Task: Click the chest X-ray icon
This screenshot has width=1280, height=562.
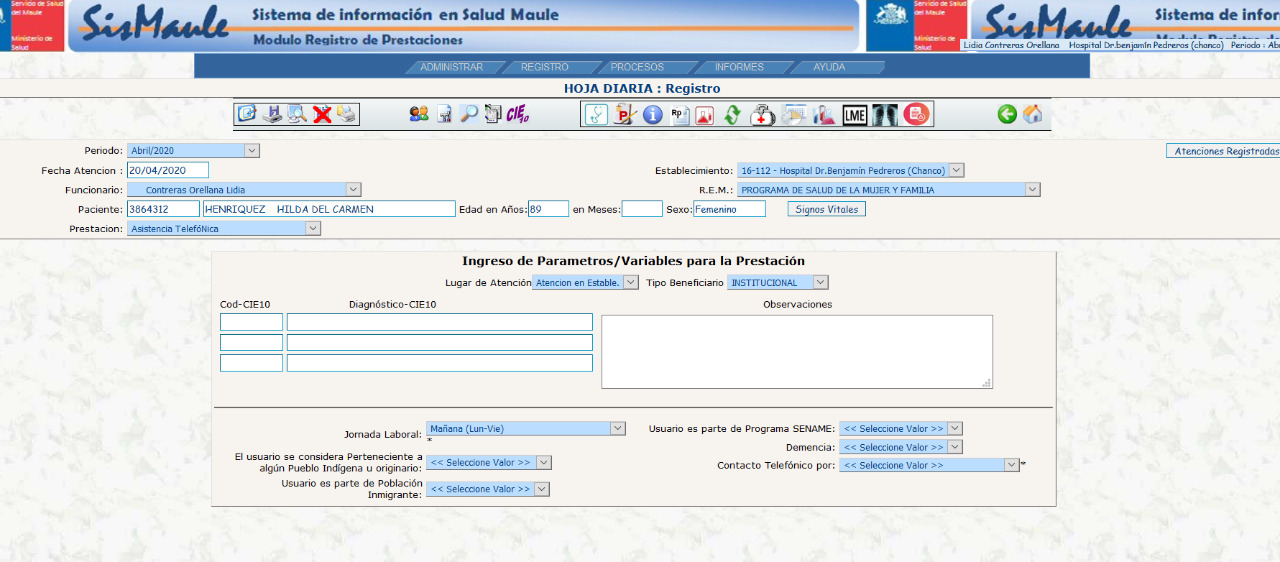Action: coord(885,114)
